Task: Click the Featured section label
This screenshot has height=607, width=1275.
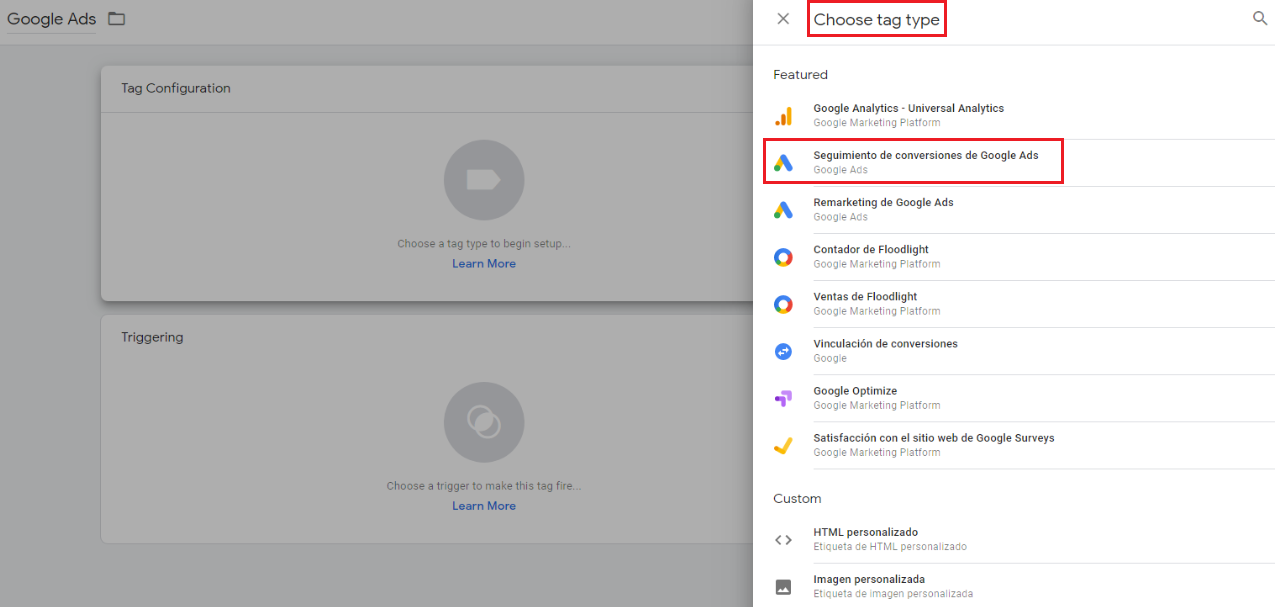Action: (800, 75)
